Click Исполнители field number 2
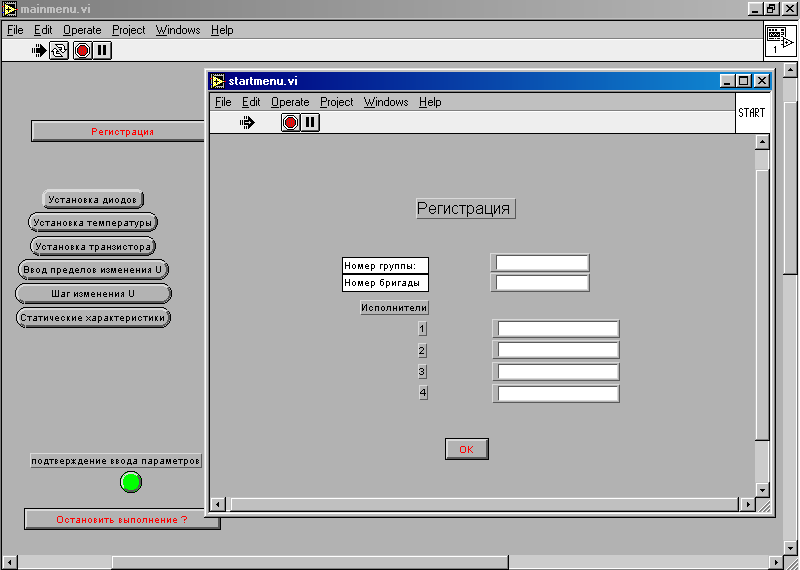The image size is (800, 570). click(556, 350)
